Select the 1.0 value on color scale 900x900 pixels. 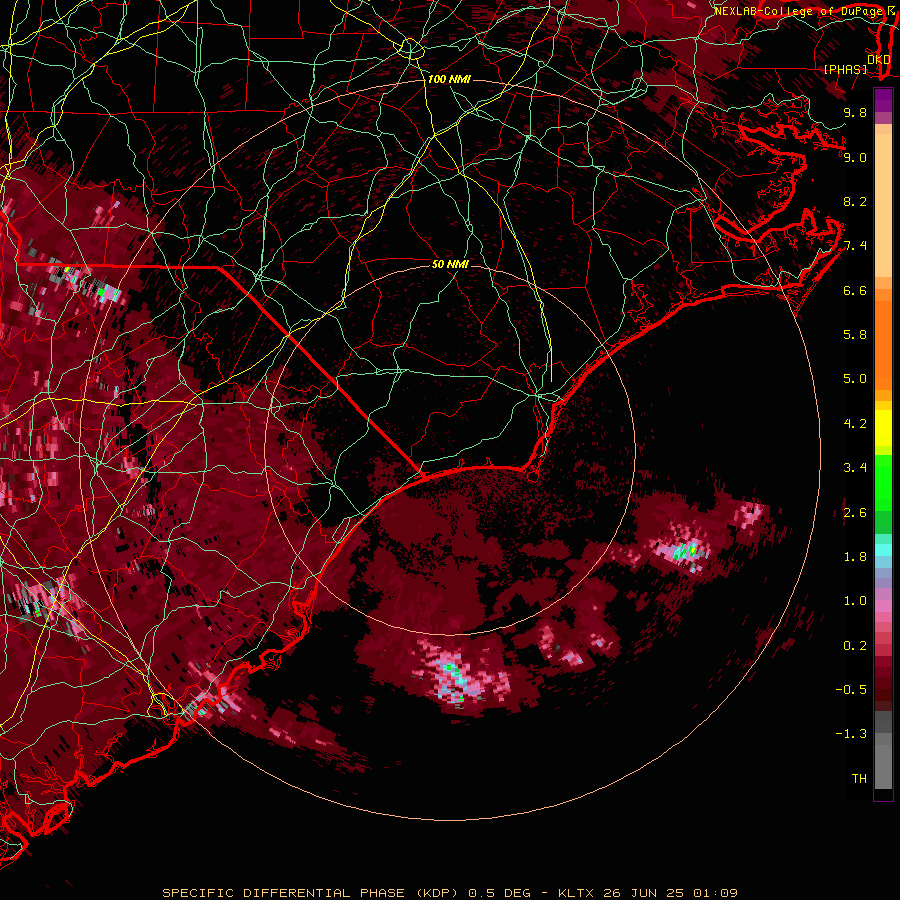tap(855, 601)
